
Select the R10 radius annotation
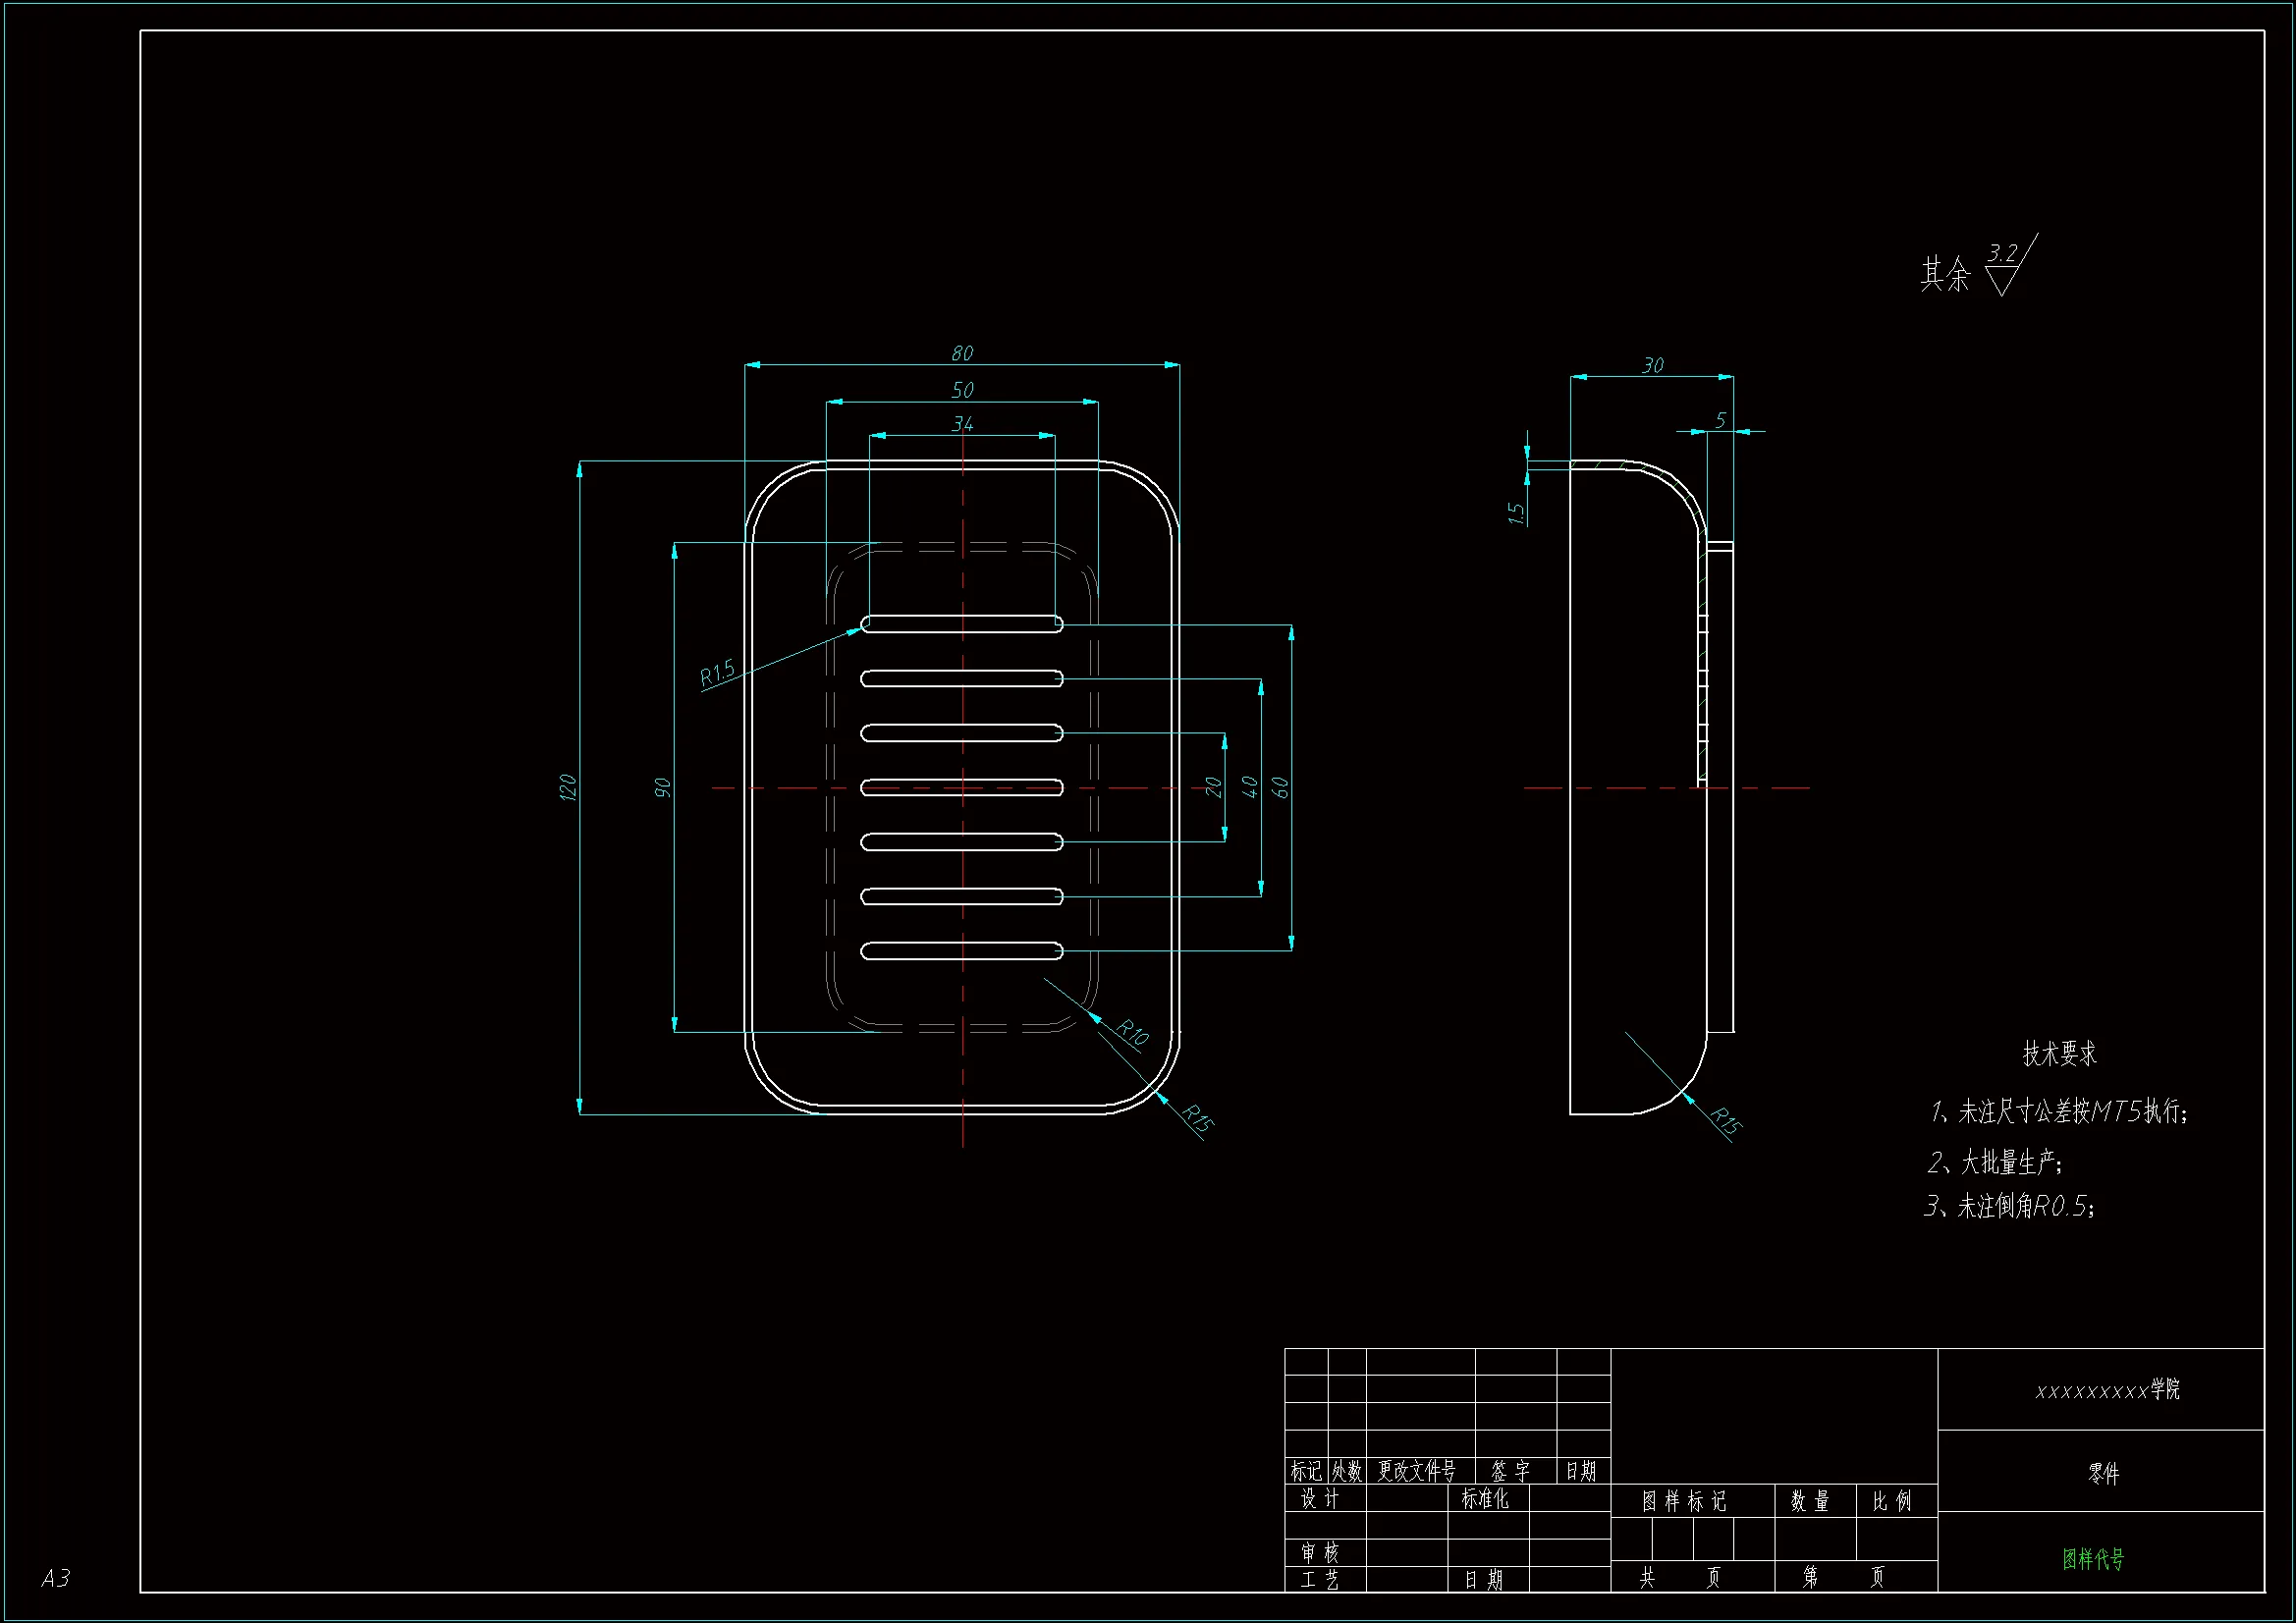pos(1132,1032)
